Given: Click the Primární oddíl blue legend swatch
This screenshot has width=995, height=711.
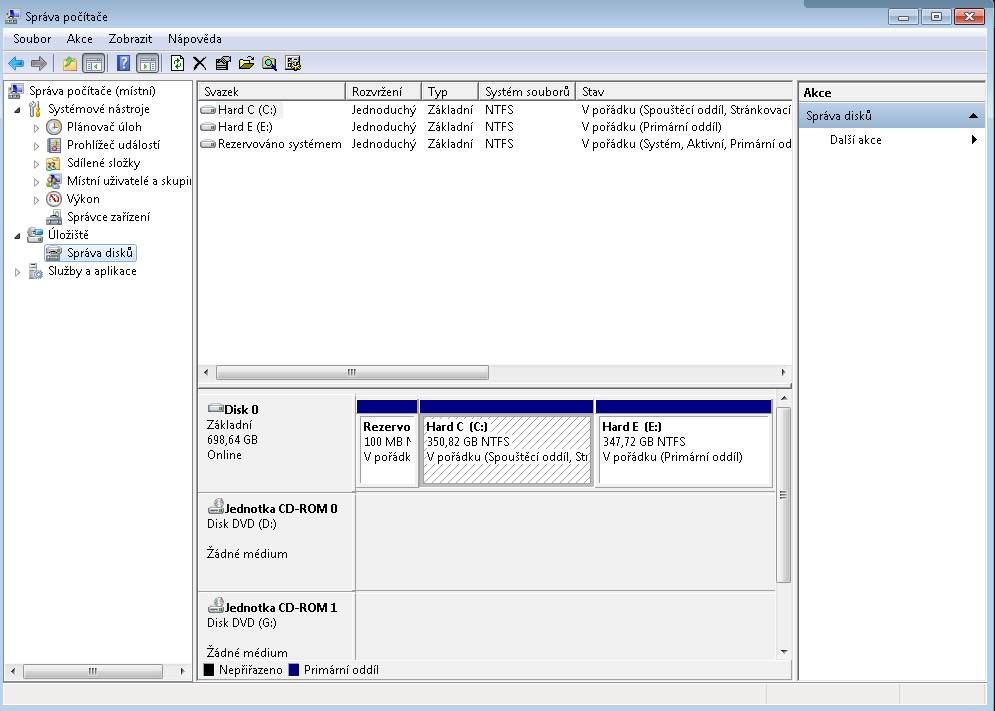Looking at the screenshot, I should click(x=294, y=670).
